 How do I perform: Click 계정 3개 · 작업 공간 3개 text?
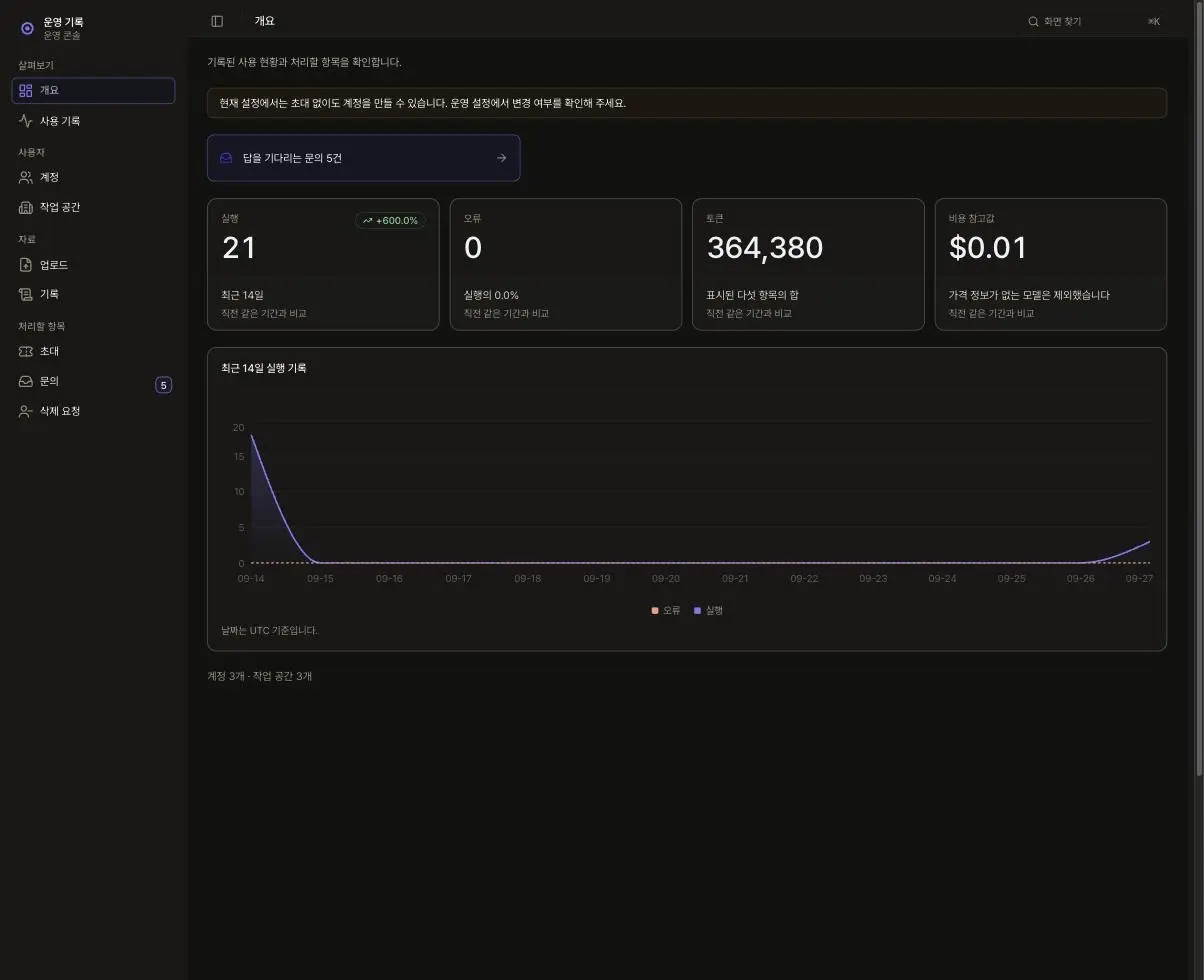259,677
